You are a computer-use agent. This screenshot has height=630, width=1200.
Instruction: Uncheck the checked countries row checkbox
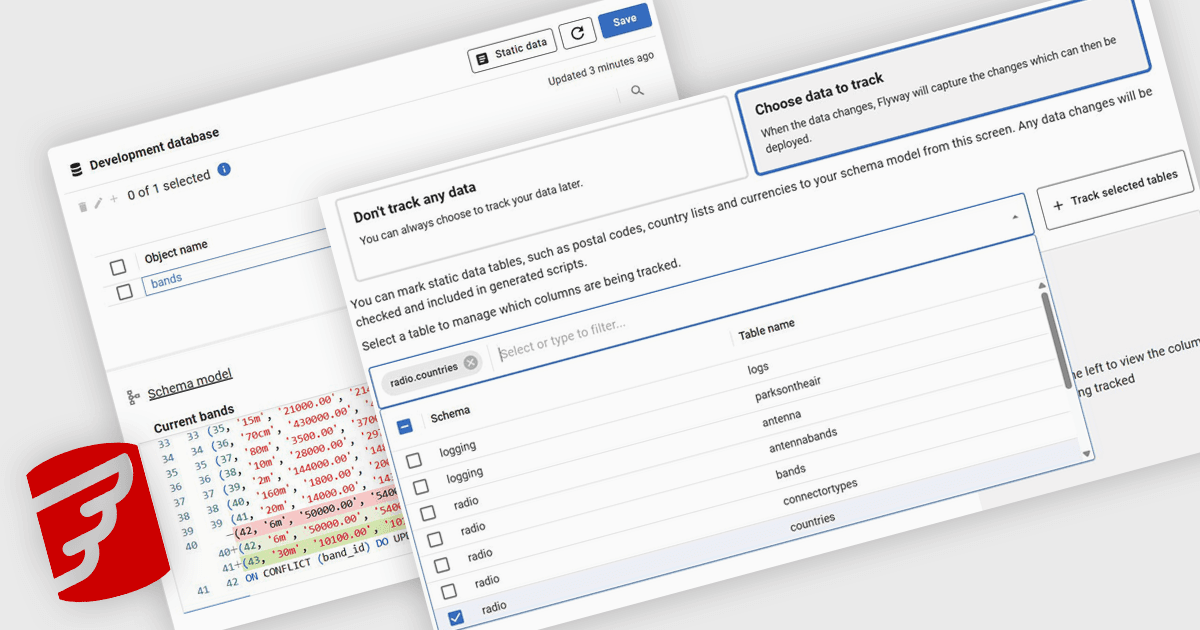[x=456, y=618]
